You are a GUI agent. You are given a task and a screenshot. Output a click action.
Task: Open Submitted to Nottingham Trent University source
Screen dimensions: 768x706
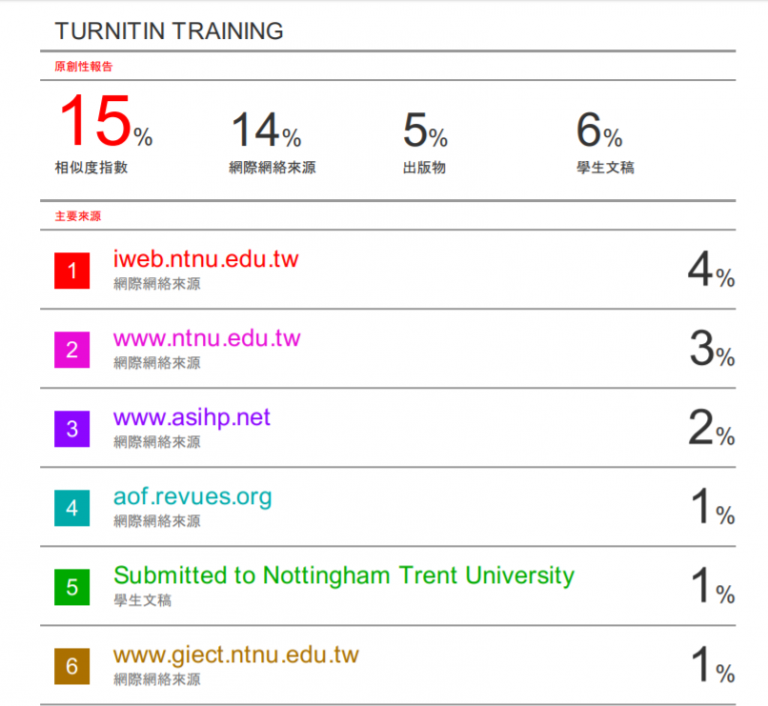(344, 576)
